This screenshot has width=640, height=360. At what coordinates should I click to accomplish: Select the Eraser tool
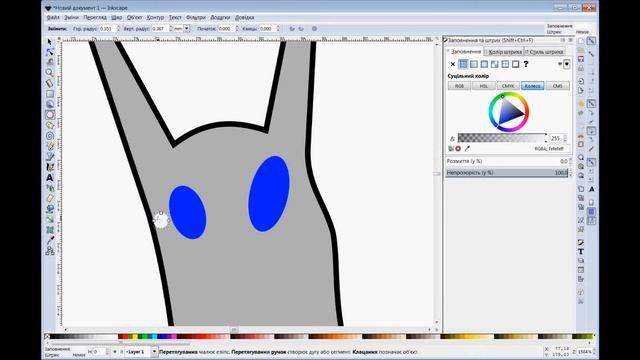click(50, 199)
